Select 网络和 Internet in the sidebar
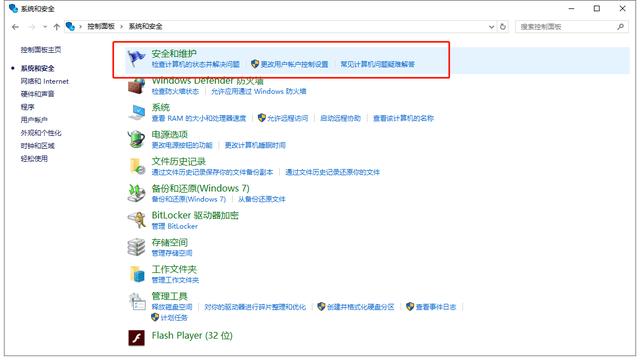The image size is (640, 360). 45,81
